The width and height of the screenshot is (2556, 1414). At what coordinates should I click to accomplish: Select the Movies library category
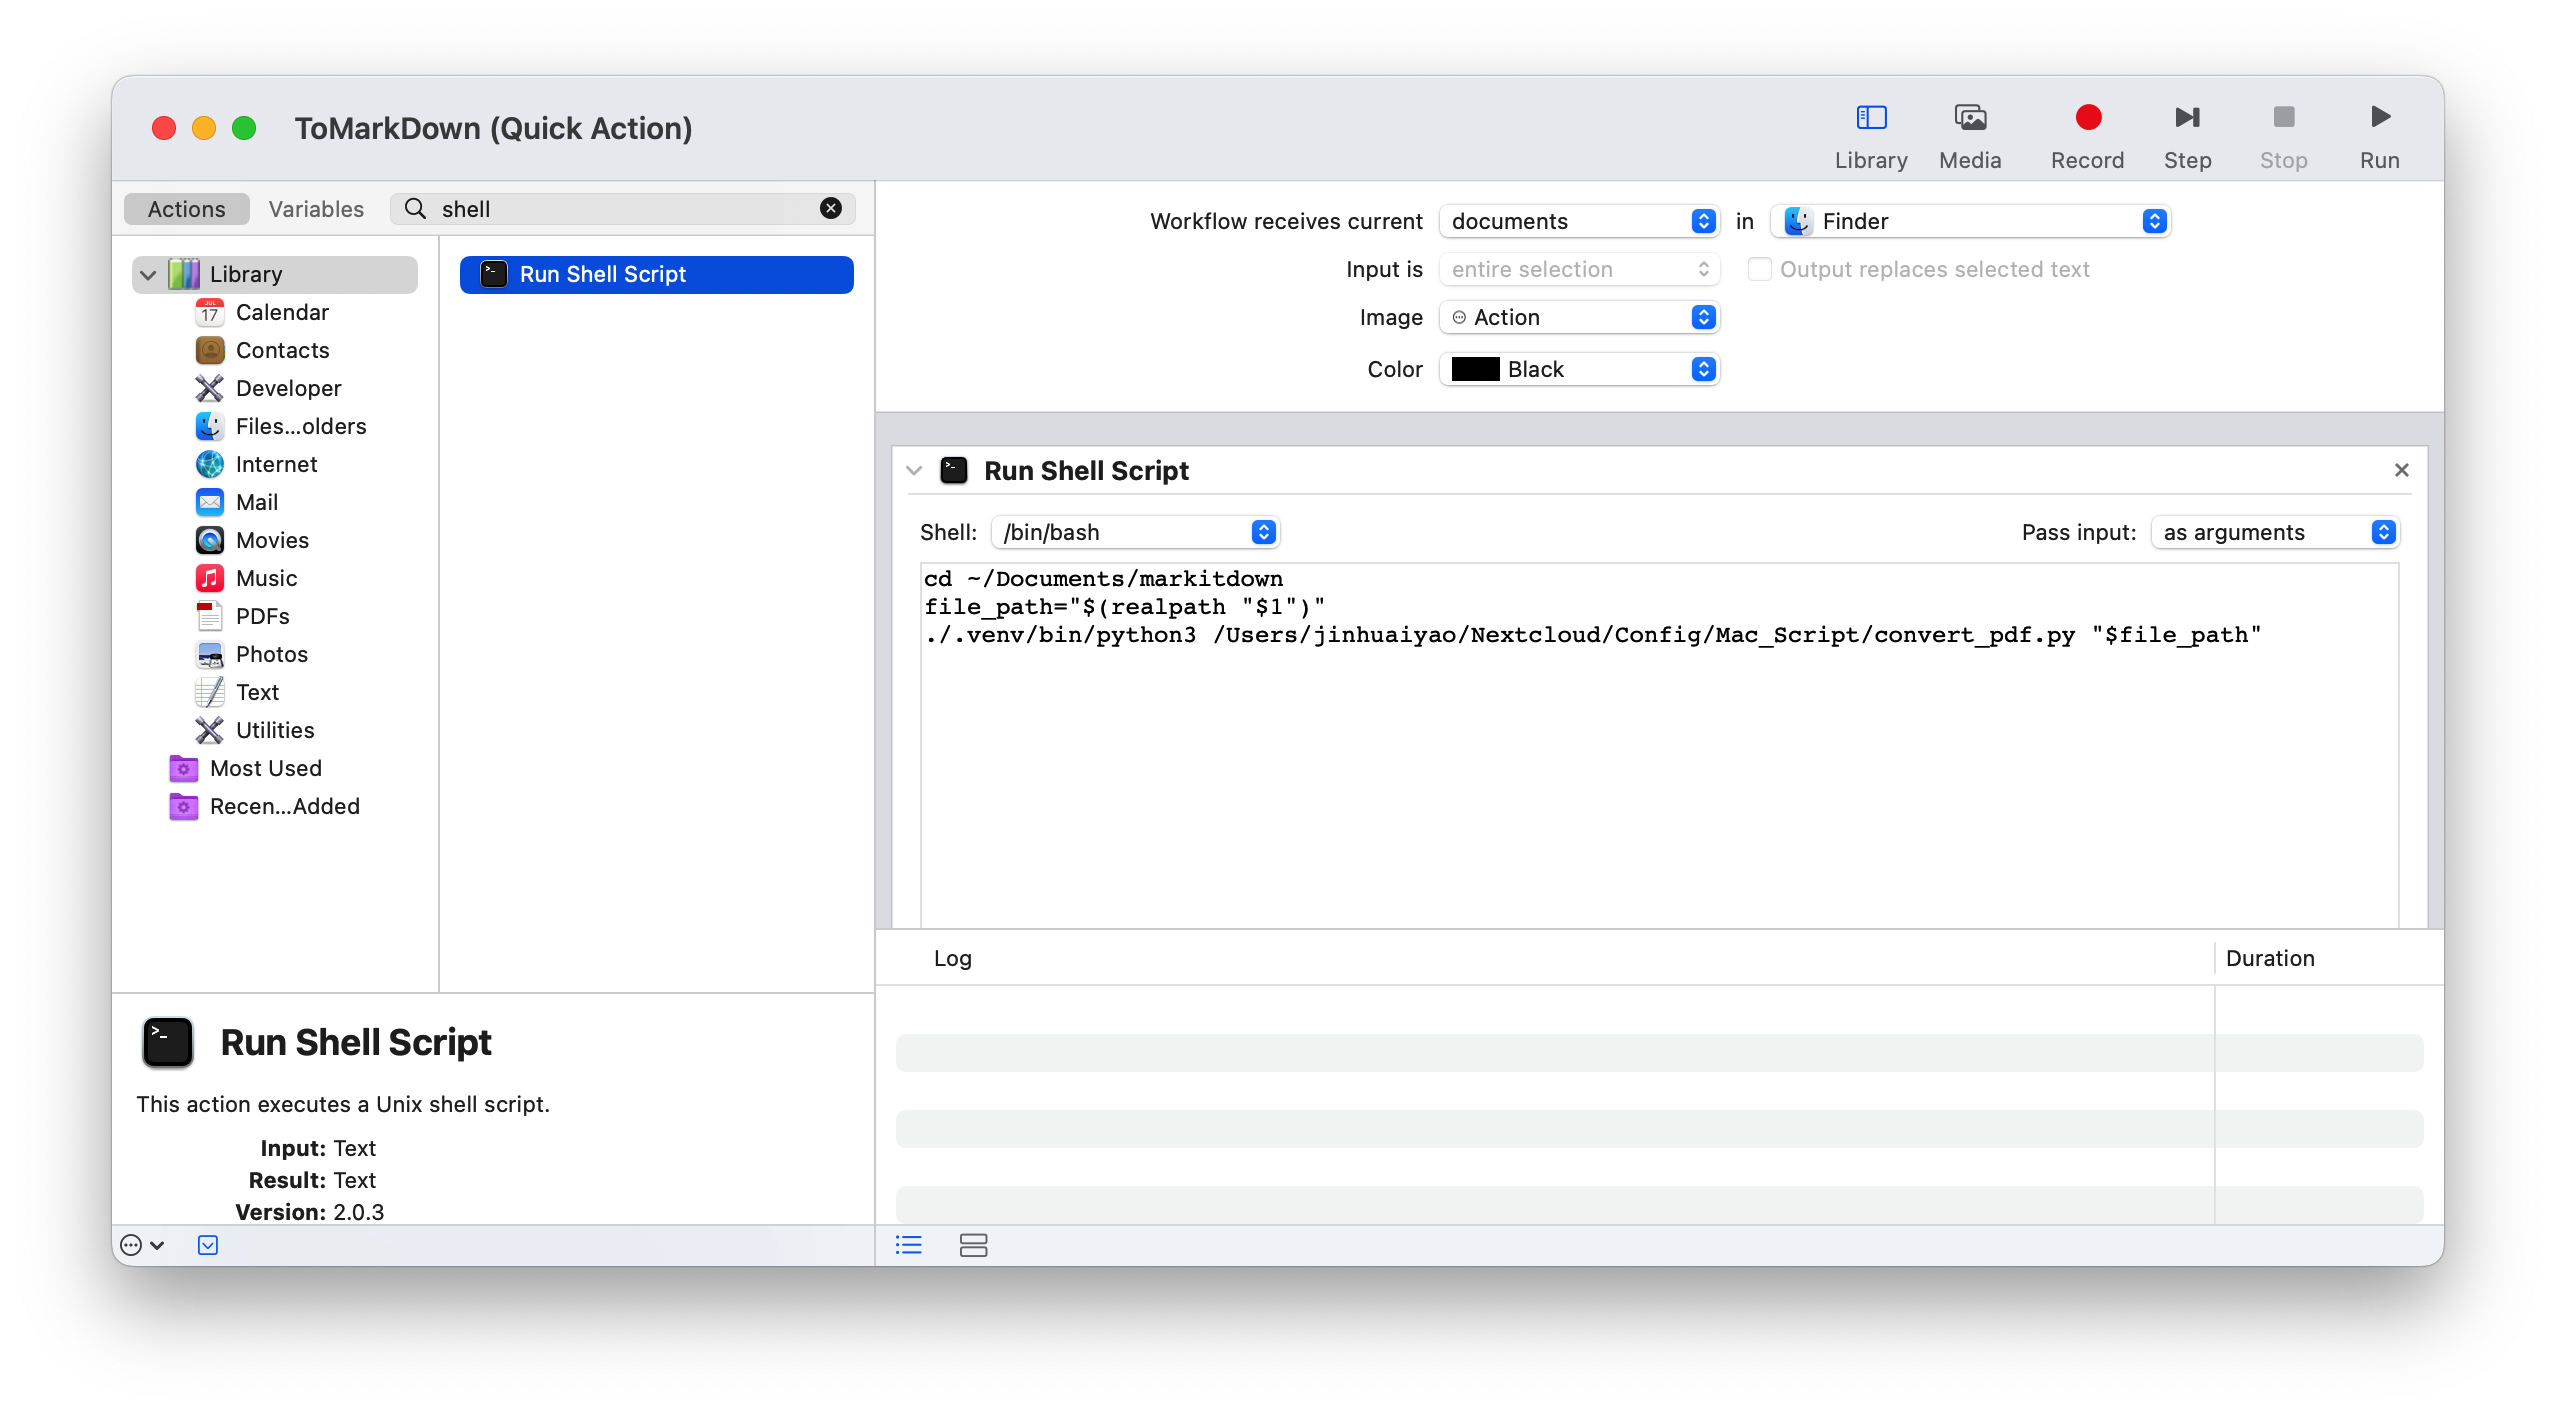pyautogui.click(x=272, y=540)
